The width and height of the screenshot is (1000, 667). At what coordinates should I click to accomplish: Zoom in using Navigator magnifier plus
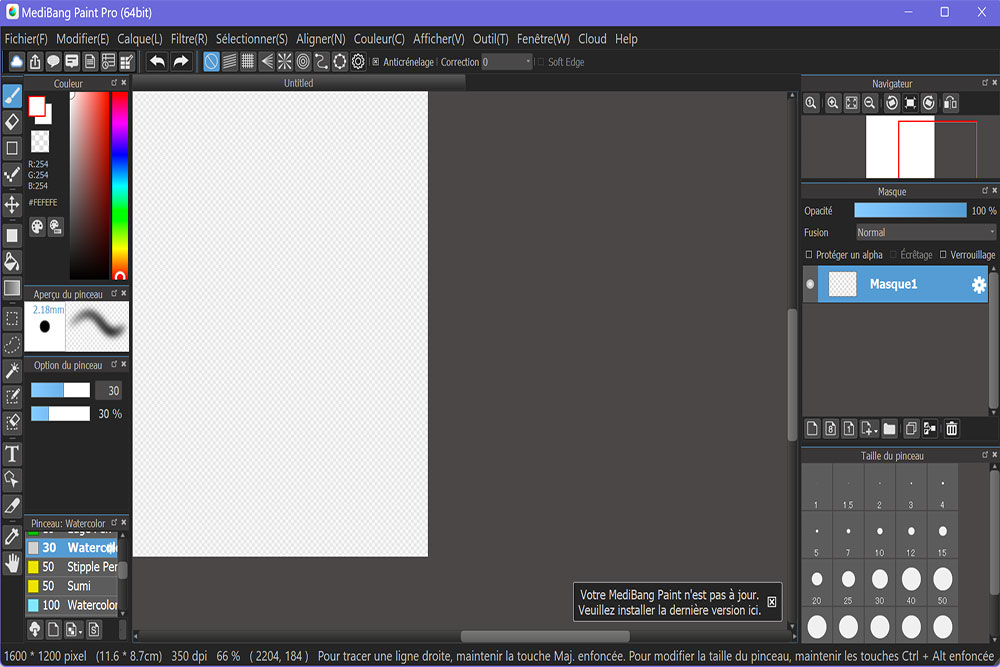point(832,103)
